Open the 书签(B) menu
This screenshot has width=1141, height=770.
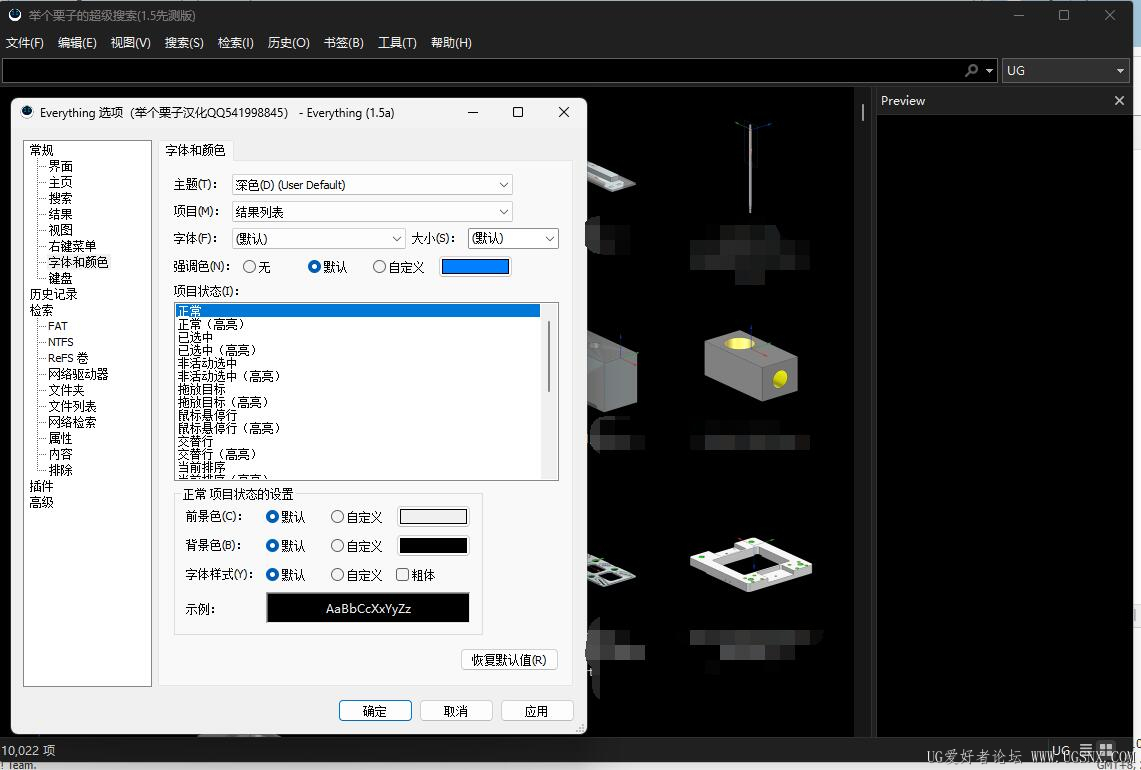click(343, 43)
